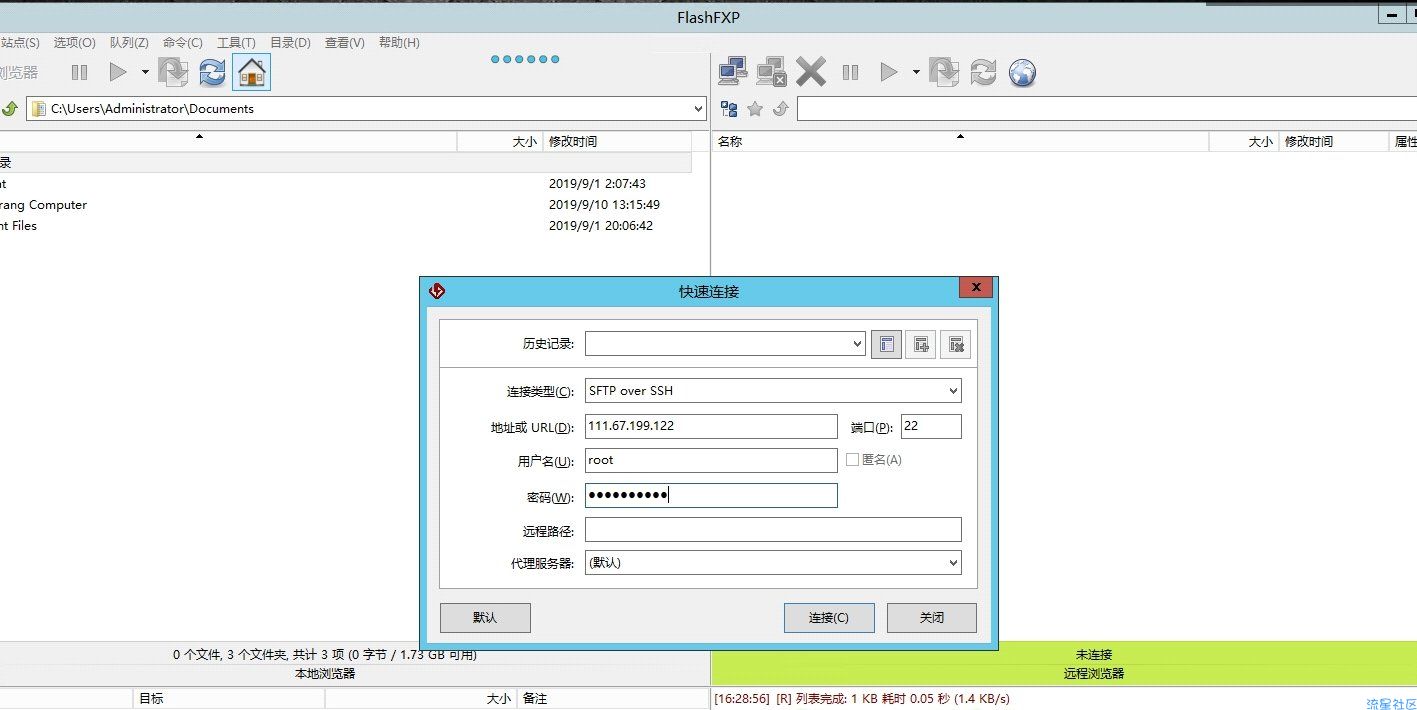Click the 地址或 URL field with 111.67.199.122
1417x710 pixels.
711,426
